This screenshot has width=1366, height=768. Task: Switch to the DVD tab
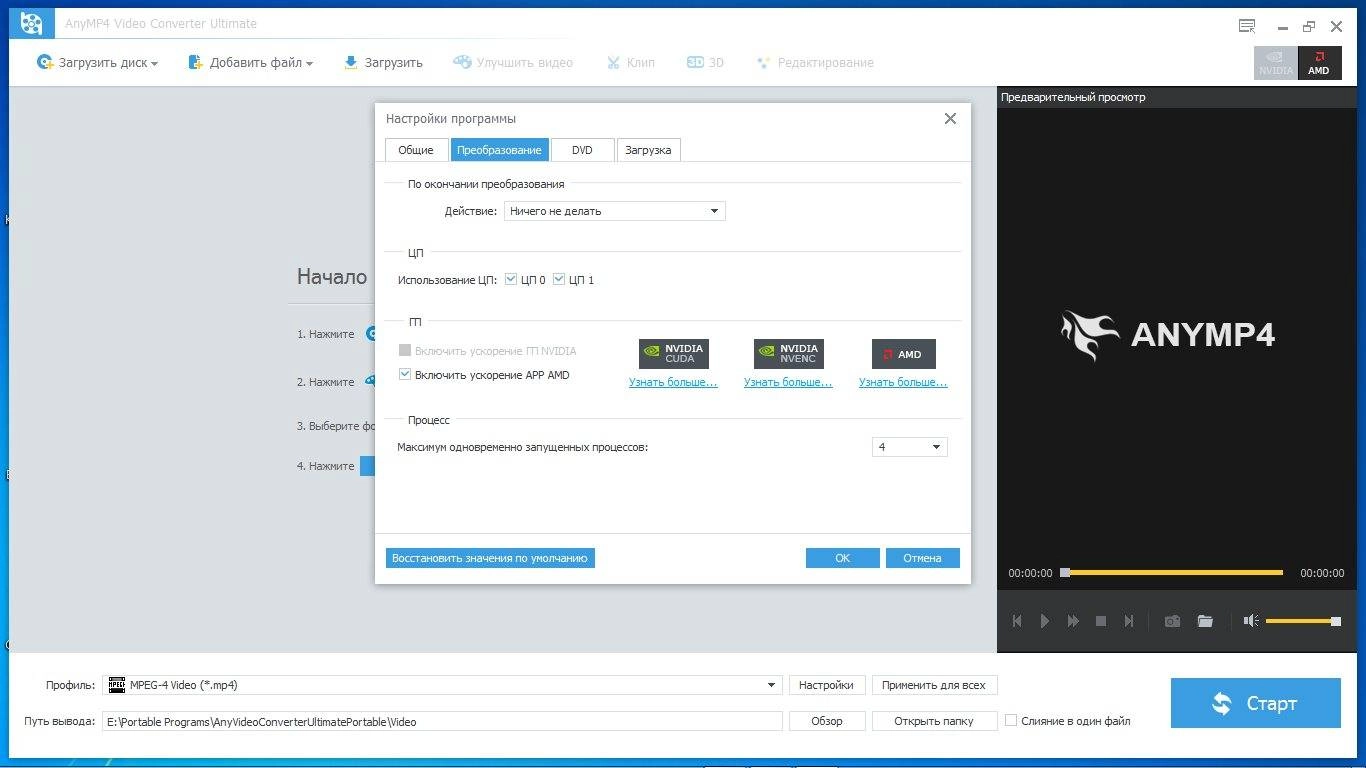[582, 150]
